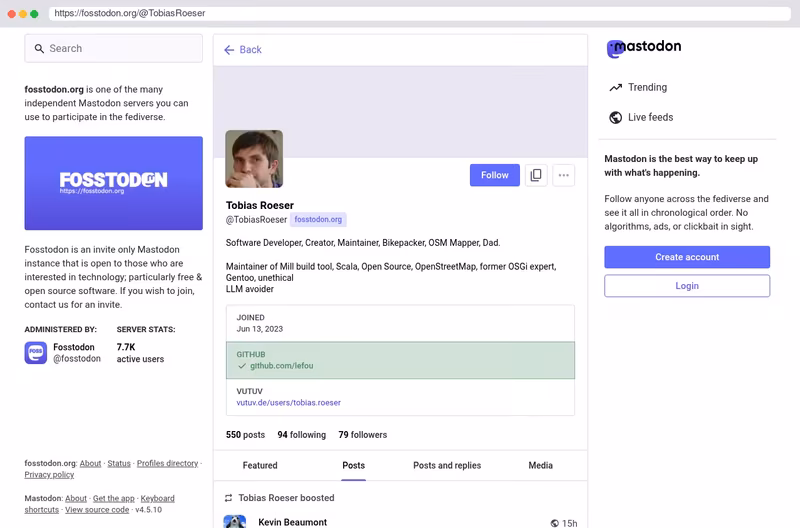
Task: Open the fosstodon.org About link
Action: coord(90,463)
